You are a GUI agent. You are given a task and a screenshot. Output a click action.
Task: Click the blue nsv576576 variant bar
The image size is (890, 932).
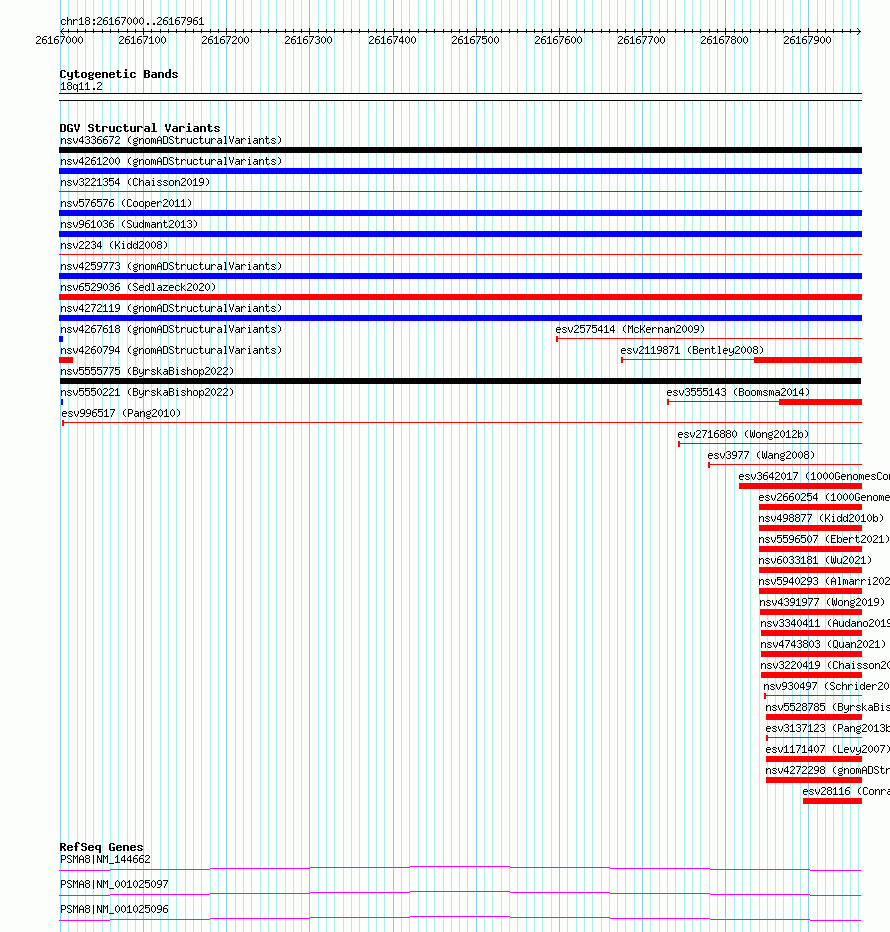coord(461,213)
